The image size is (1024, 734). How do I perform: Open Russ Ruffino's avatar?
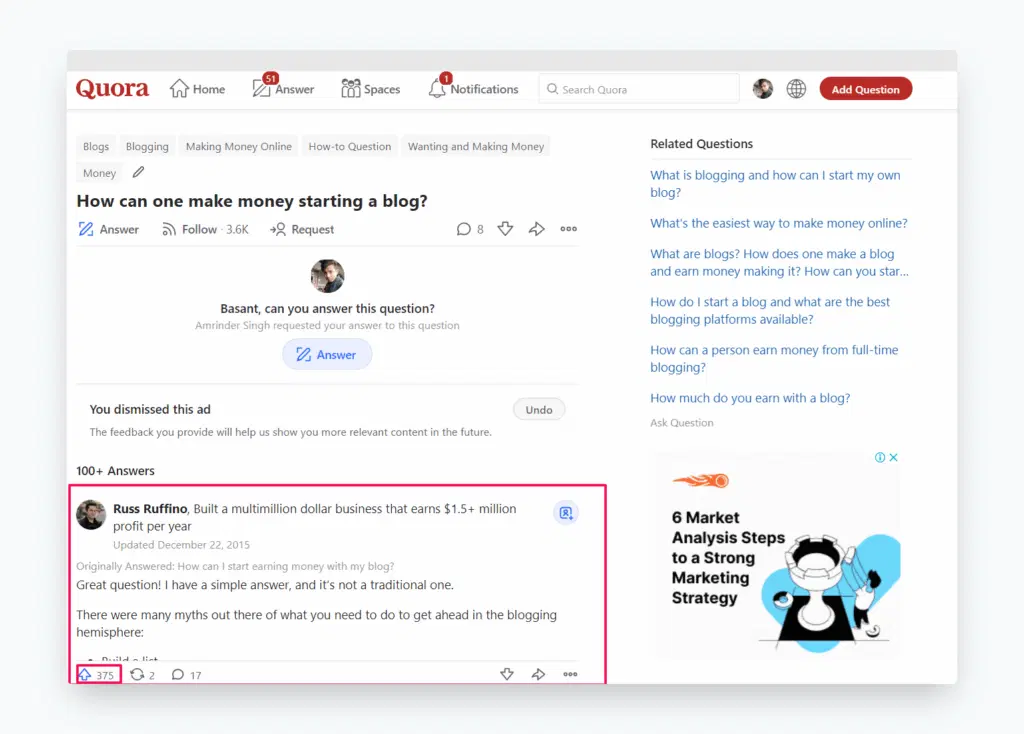click(91, 515)
